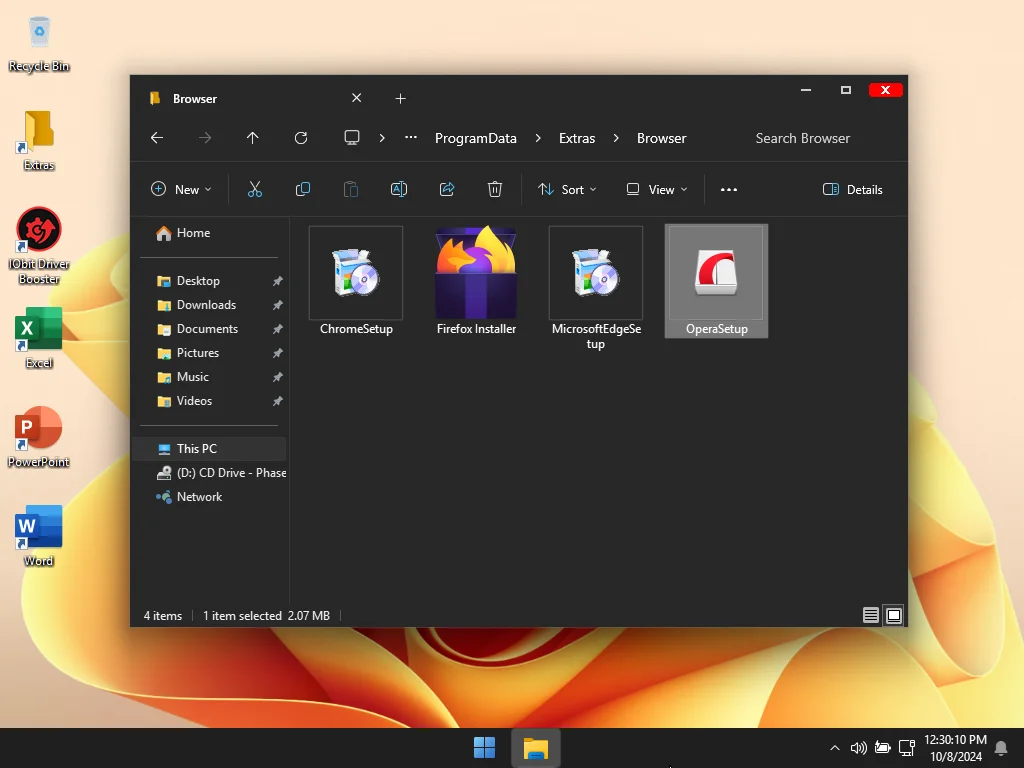Select the OperaSetup file
Viewport: 1024px width, 768px height.
coord(716,281)
